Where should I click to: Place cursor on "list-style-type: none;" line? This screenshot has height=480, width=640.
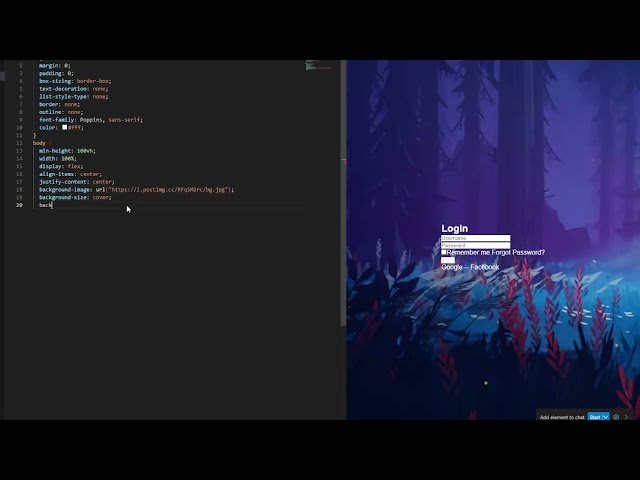(73, 96)
